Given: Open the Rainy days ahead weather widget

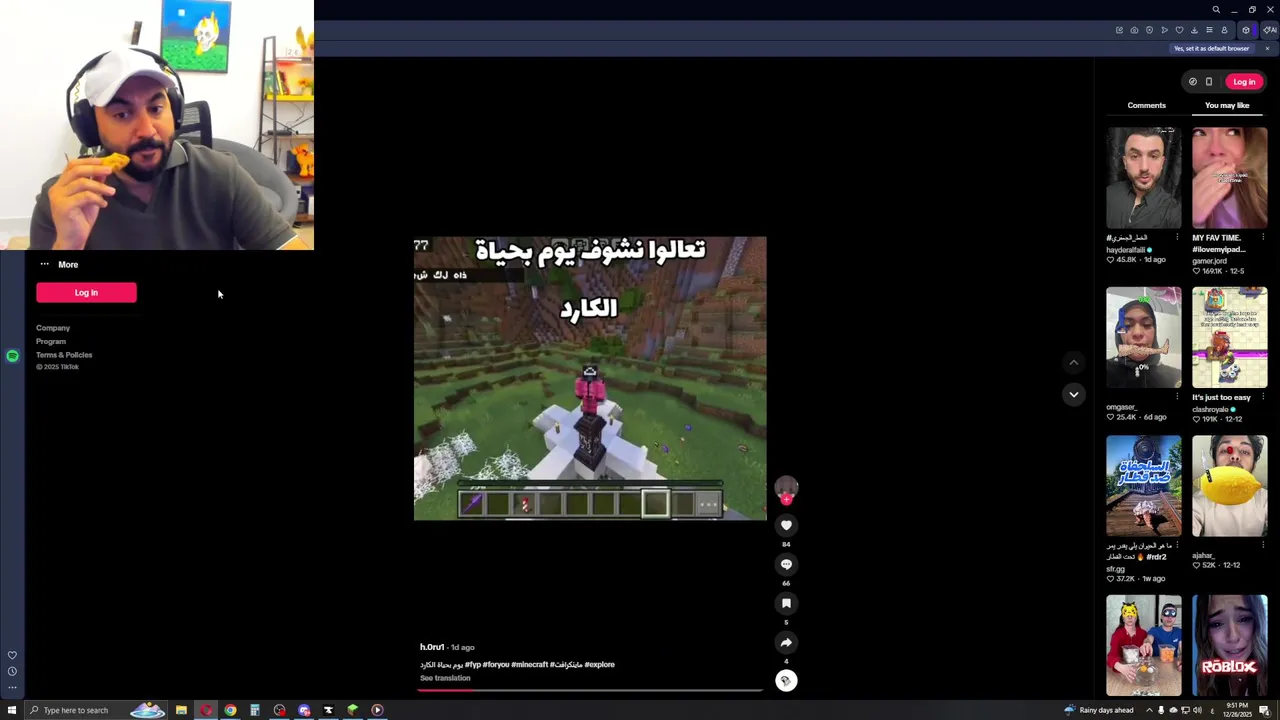Looking at the screenshot, I should [1098, 710].
